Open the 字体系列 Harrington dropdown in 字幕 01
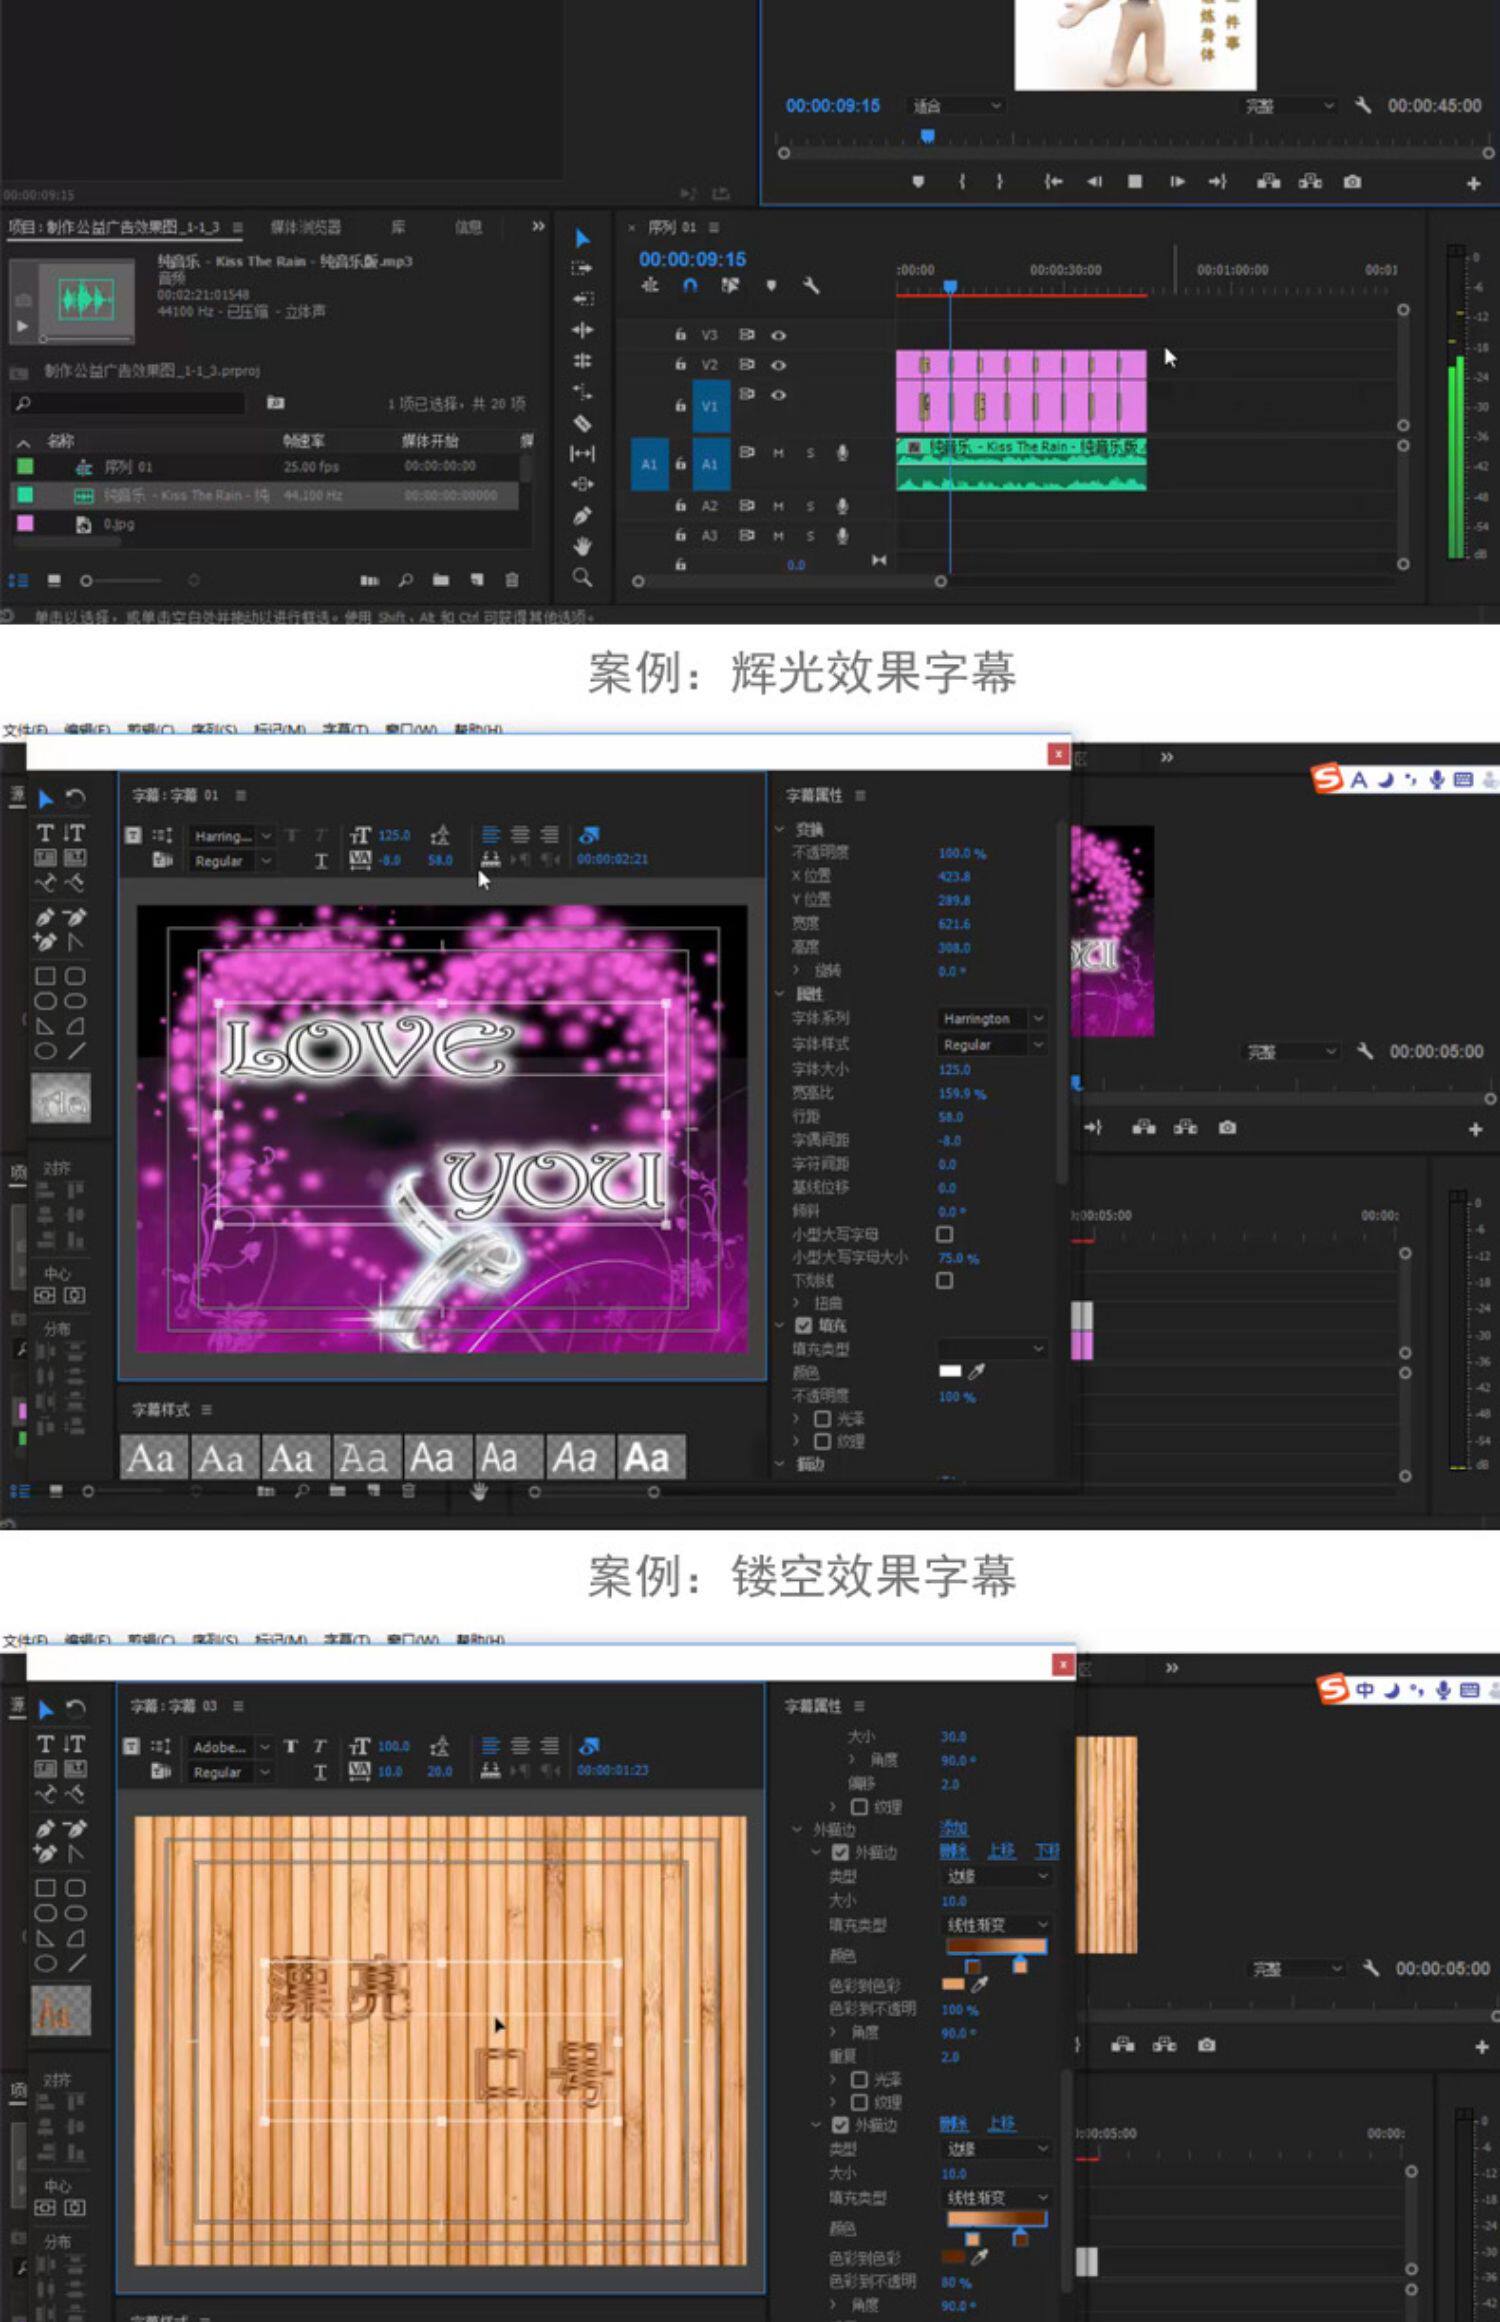 click(x=992, y=1018)
